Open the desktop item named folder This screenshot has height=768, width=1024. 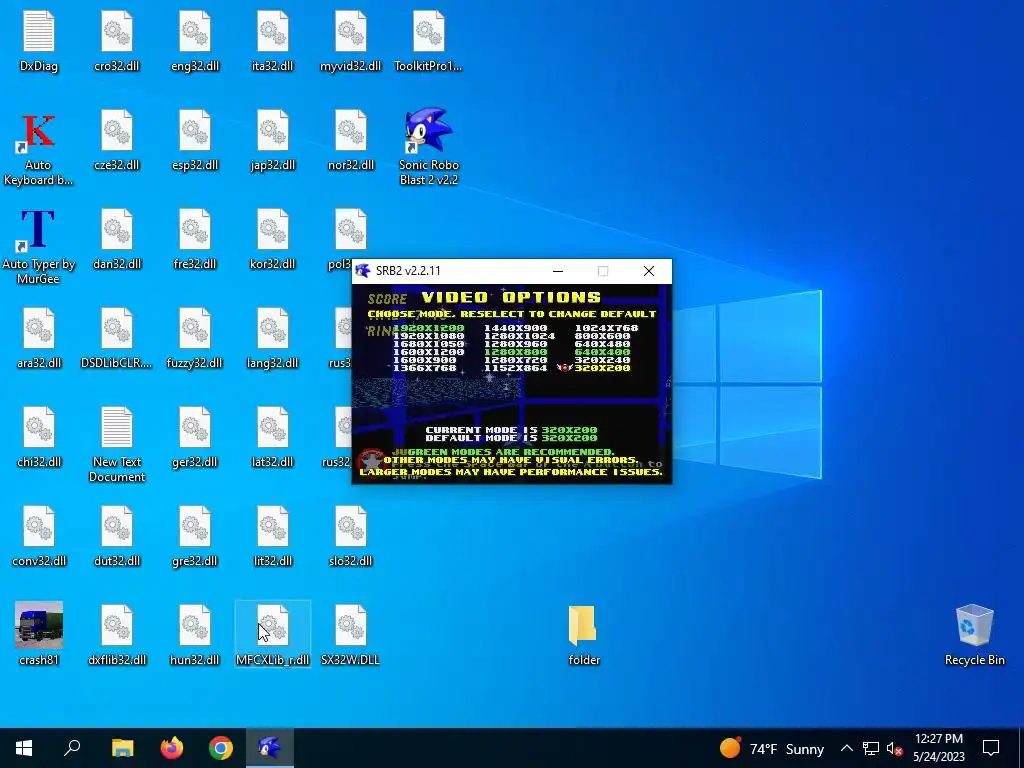583,626
